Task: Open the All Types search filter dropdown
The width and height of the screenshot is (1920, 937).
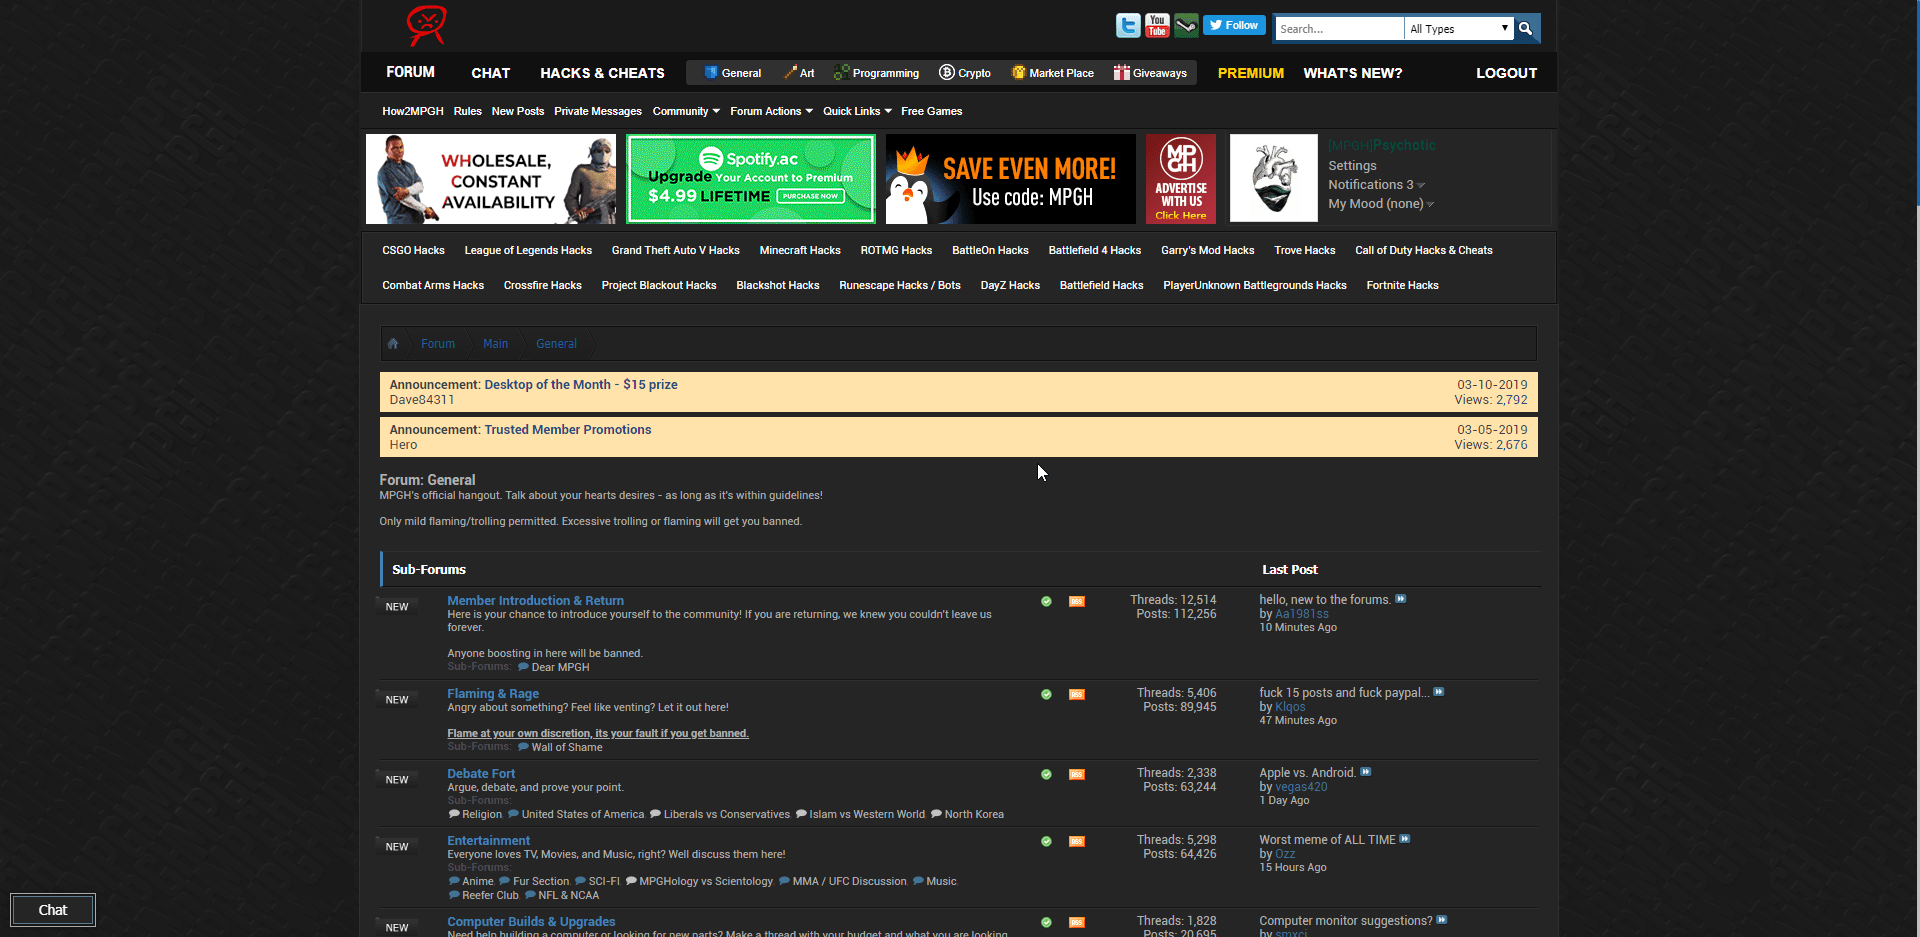Action: (1458, 28)
